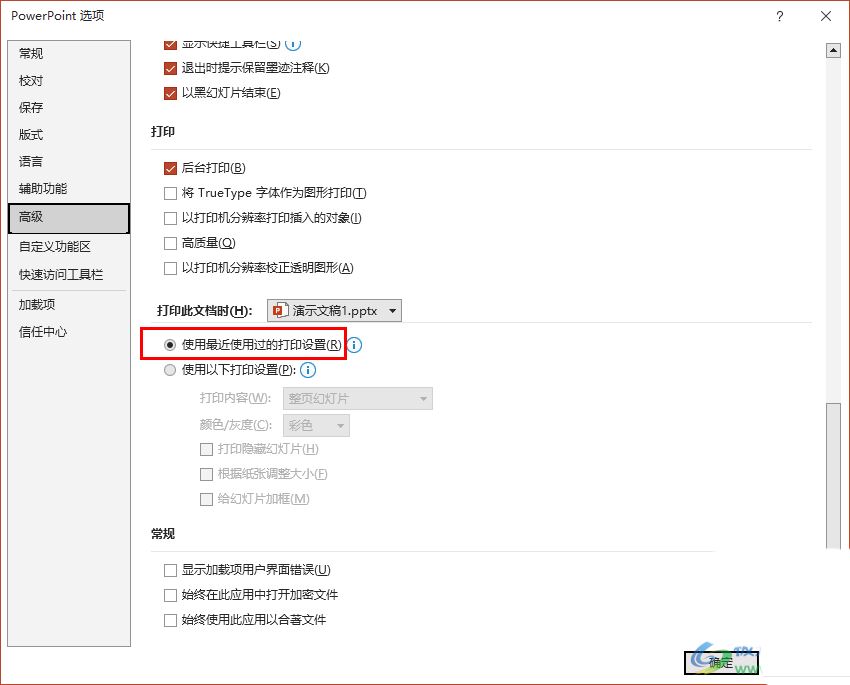This screenshot has width=850, height=685.
Task: Select 使用以下打印设置 radio button
Action: [x=170, y=370]
